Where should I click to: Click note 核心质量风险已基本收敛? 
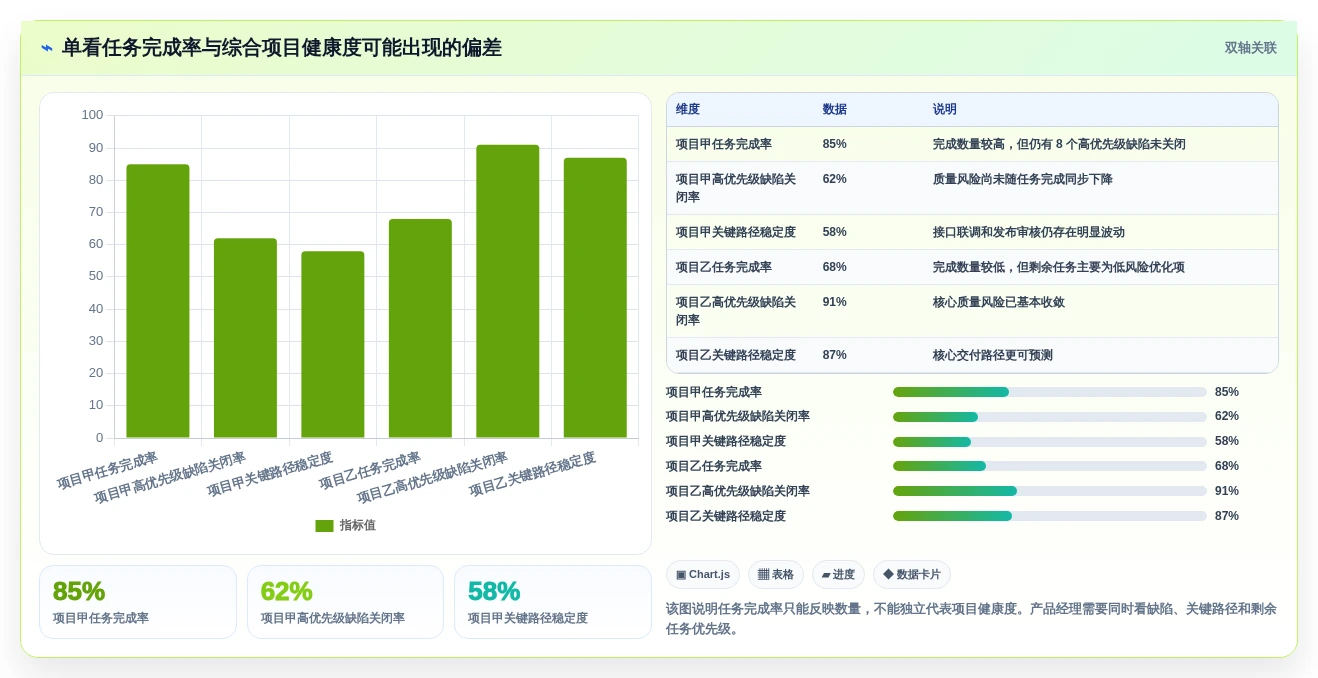[999, 302]
